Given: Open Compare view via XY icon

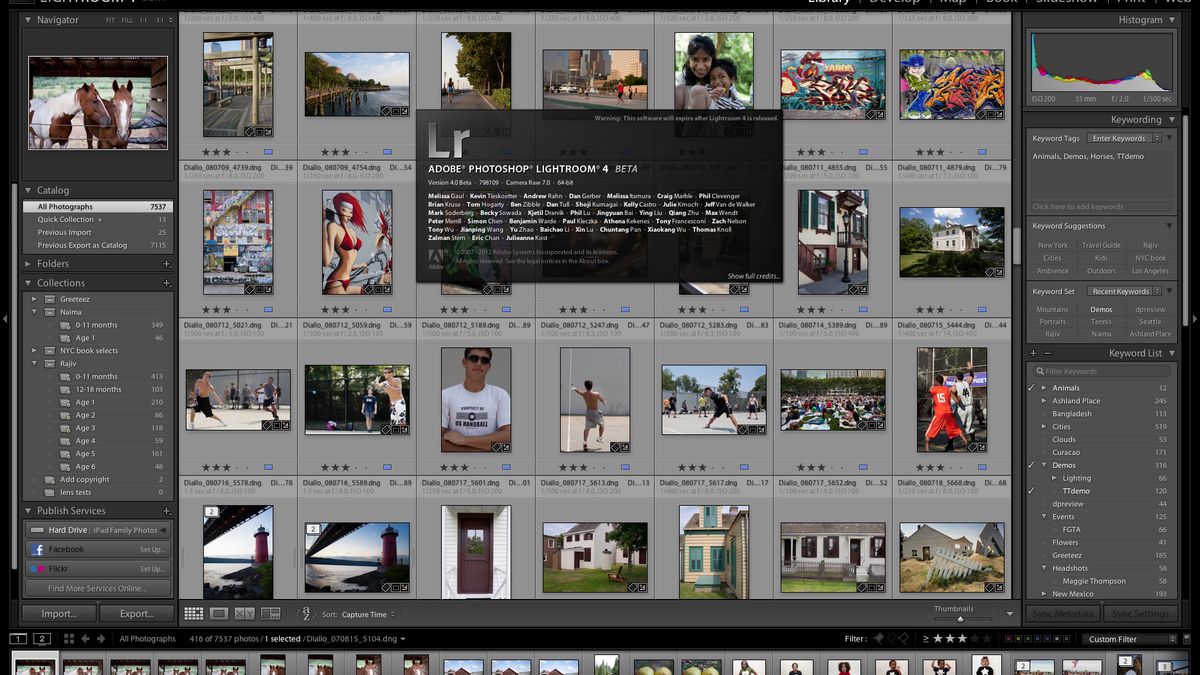Looking at the screenshot, I should click(x=244, y=613).
